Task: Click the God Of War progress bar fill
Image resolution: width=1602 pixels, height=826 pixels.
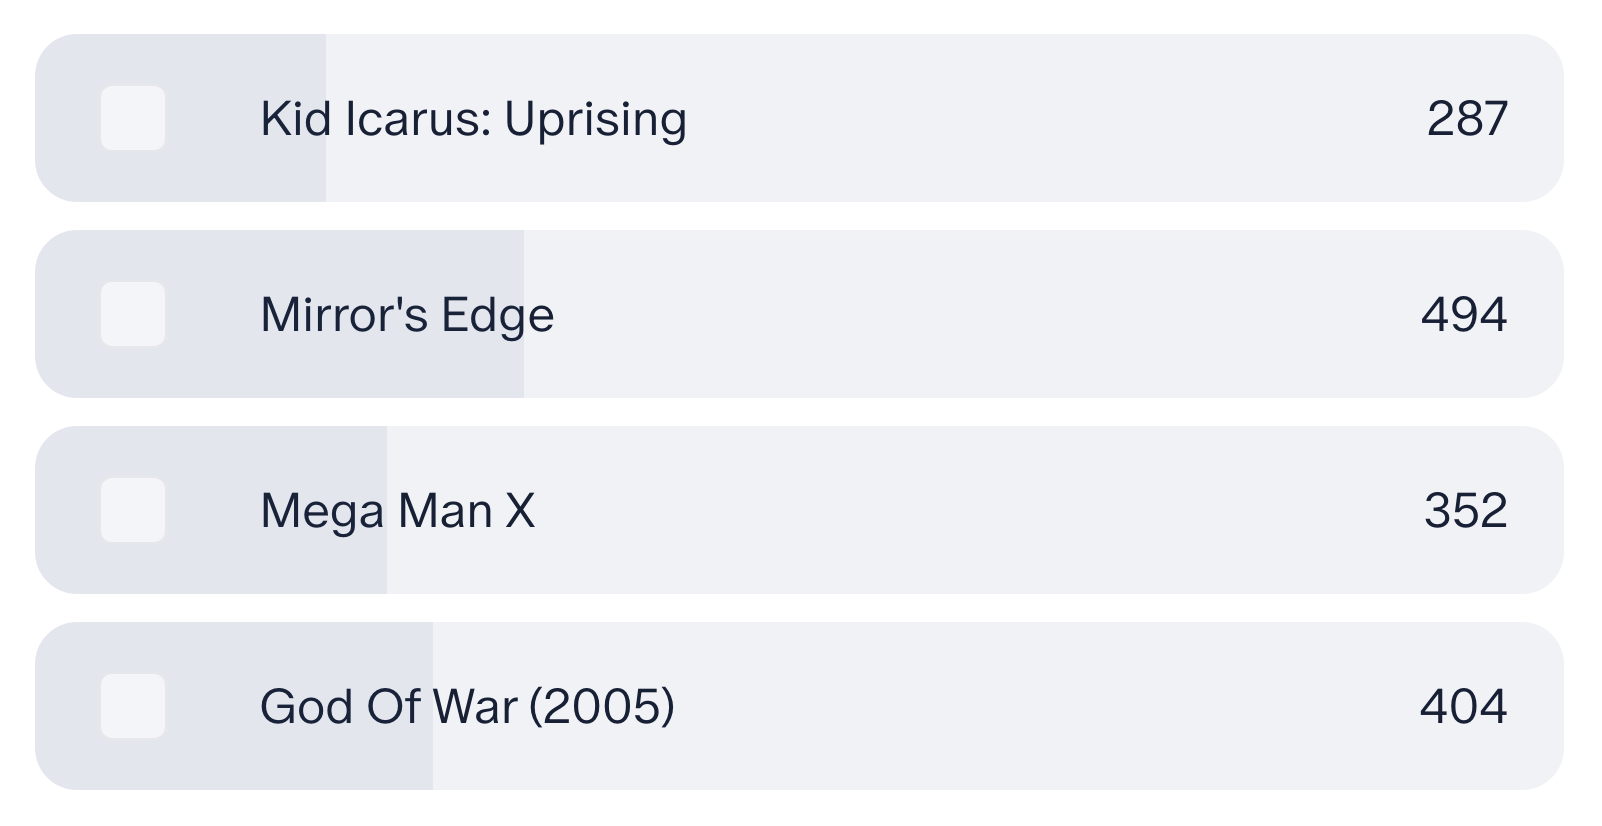Action: pos(234,706)
